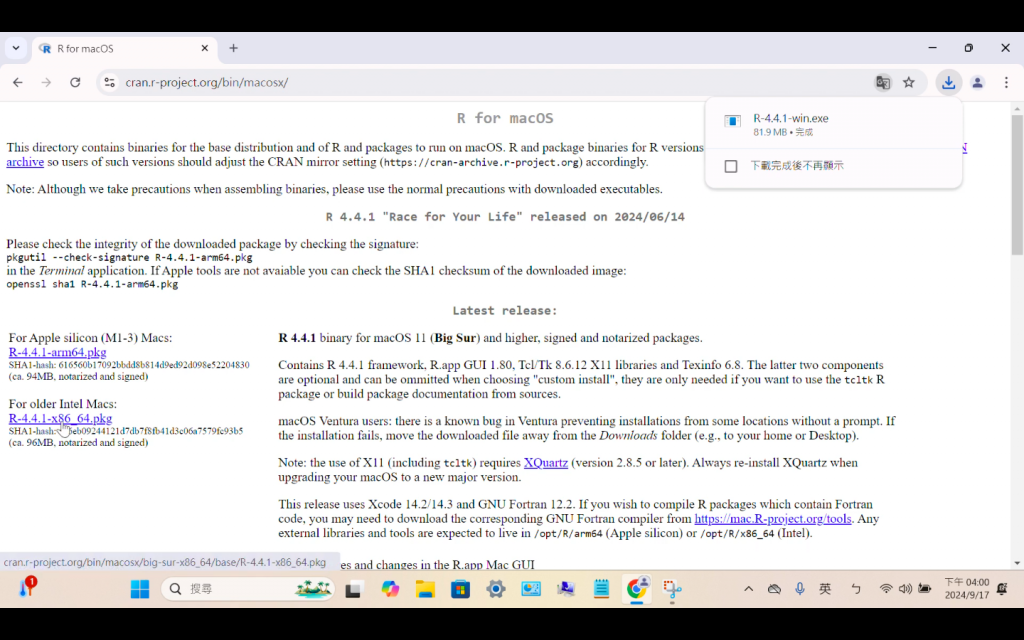Open Wi-Fi network settings in tray
Viewport: 1024px width, 640px height.
pos(886,589)
